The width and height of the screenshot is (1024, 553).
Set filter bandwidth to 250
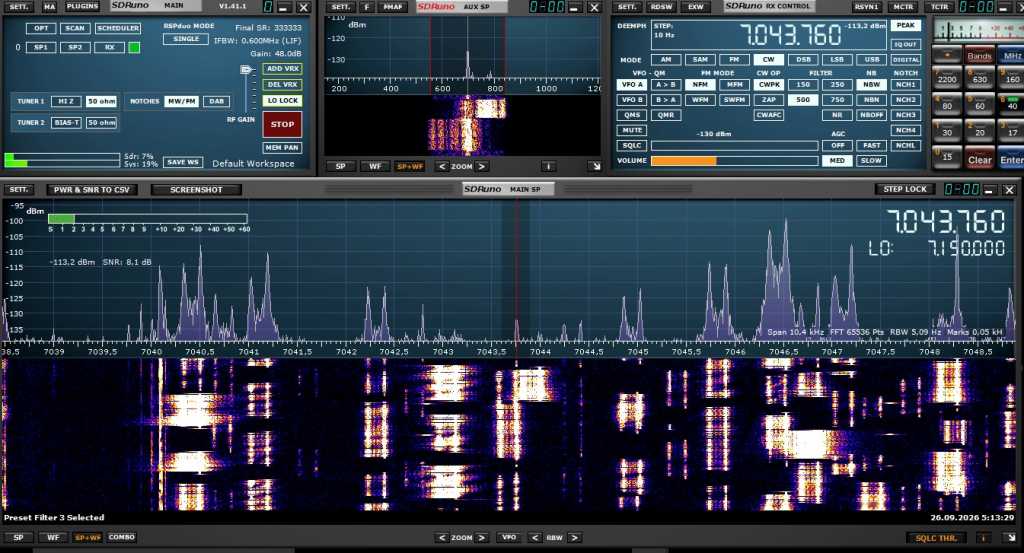pyautogui.click(x=837, y=85)
